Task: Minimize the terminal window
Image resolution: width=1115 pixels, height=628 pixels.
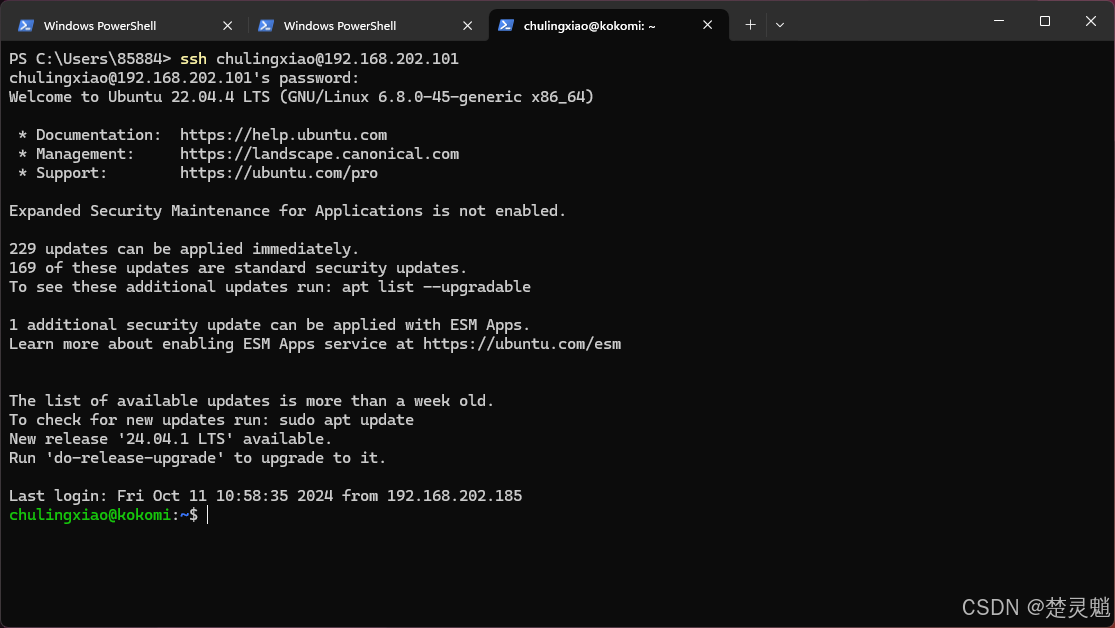Action: click(999, 21)
